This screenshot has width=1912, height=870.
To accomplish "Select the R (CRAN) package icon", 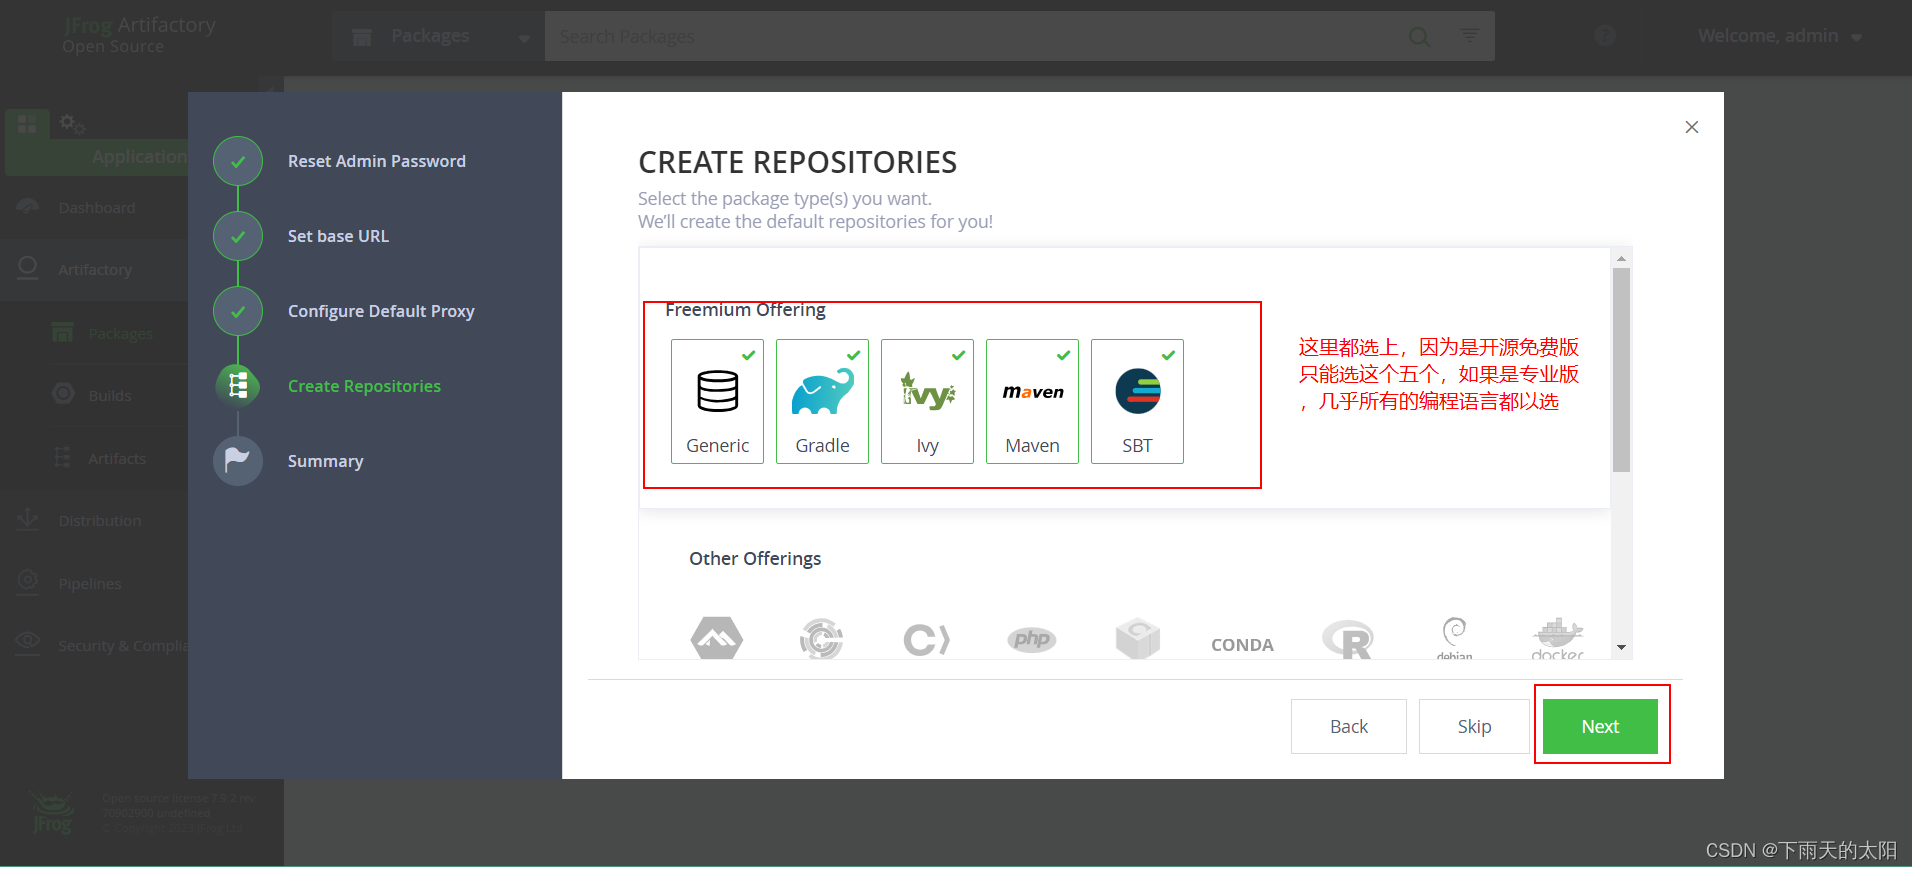I will coord(1348,639).
